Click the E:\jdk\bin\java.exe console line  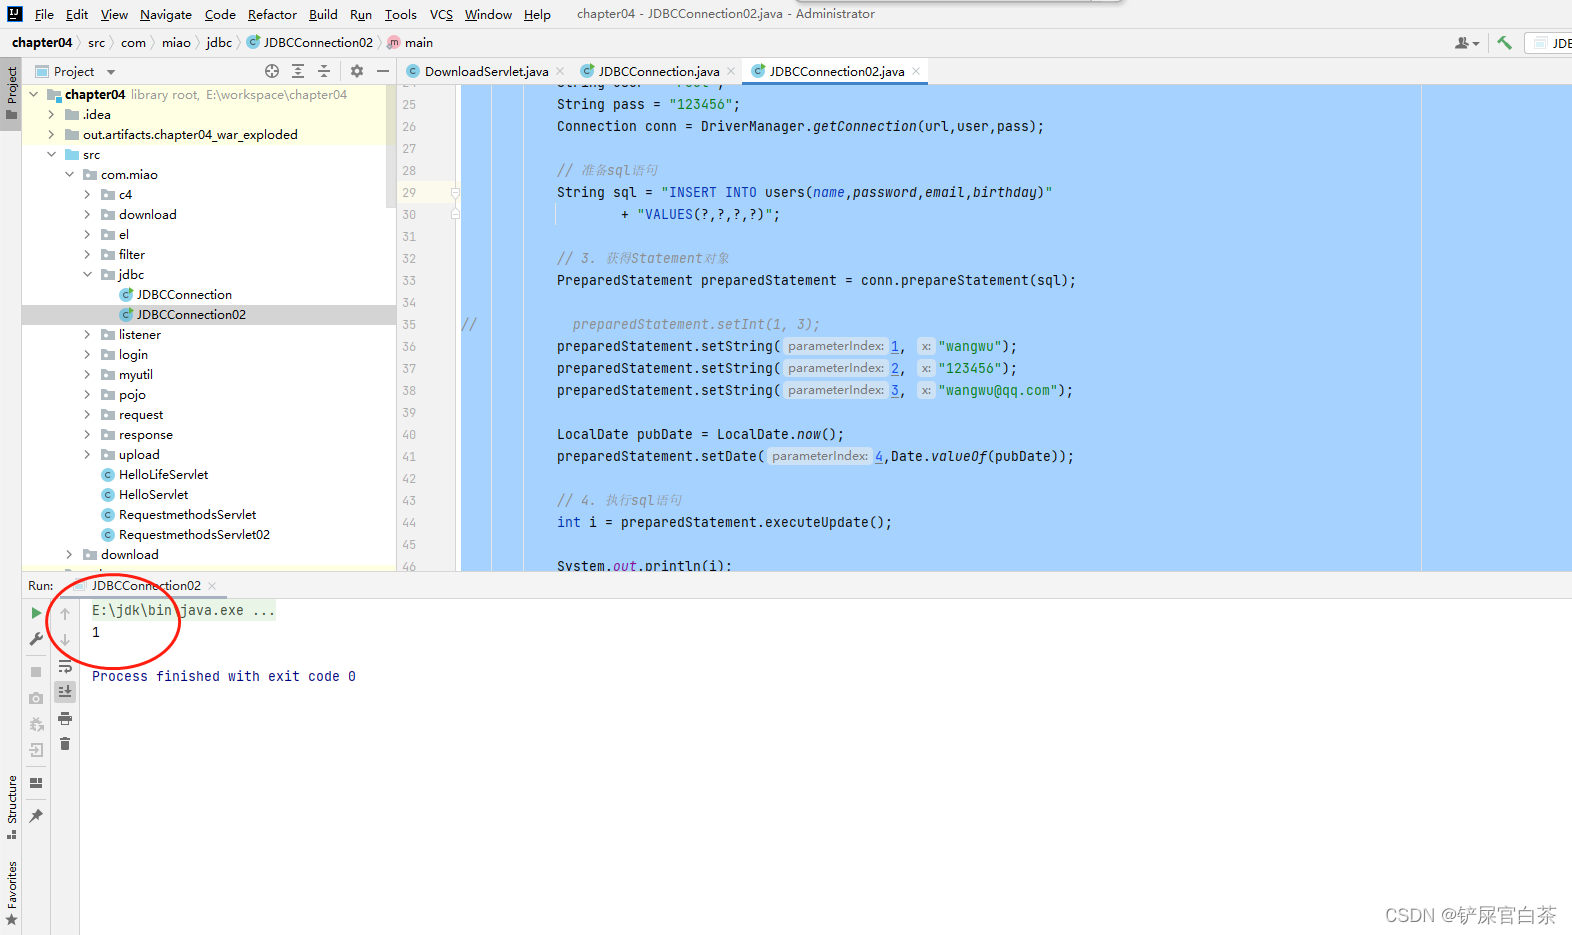183,610
